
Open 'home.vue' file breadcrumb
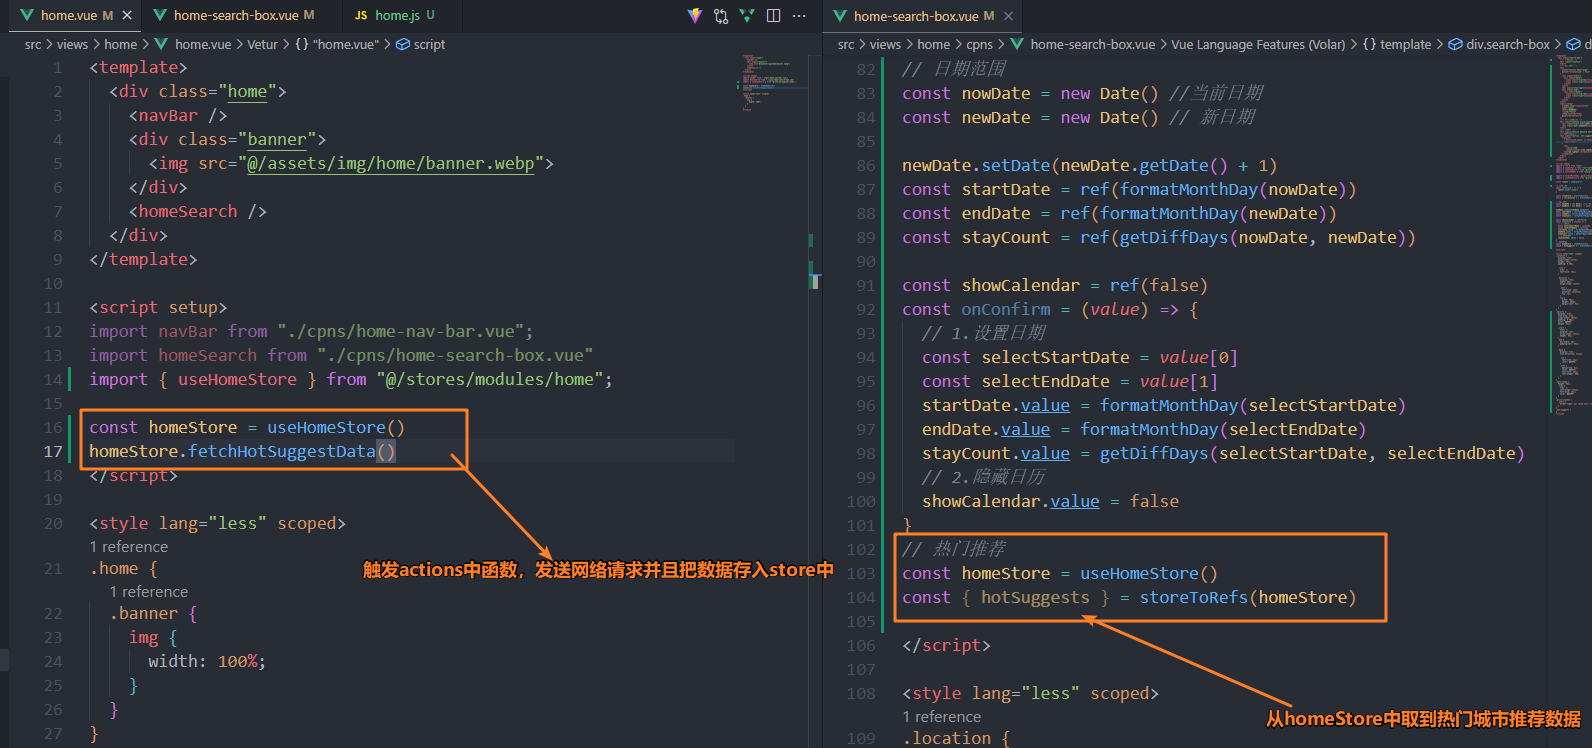click(x=203, y=44)
